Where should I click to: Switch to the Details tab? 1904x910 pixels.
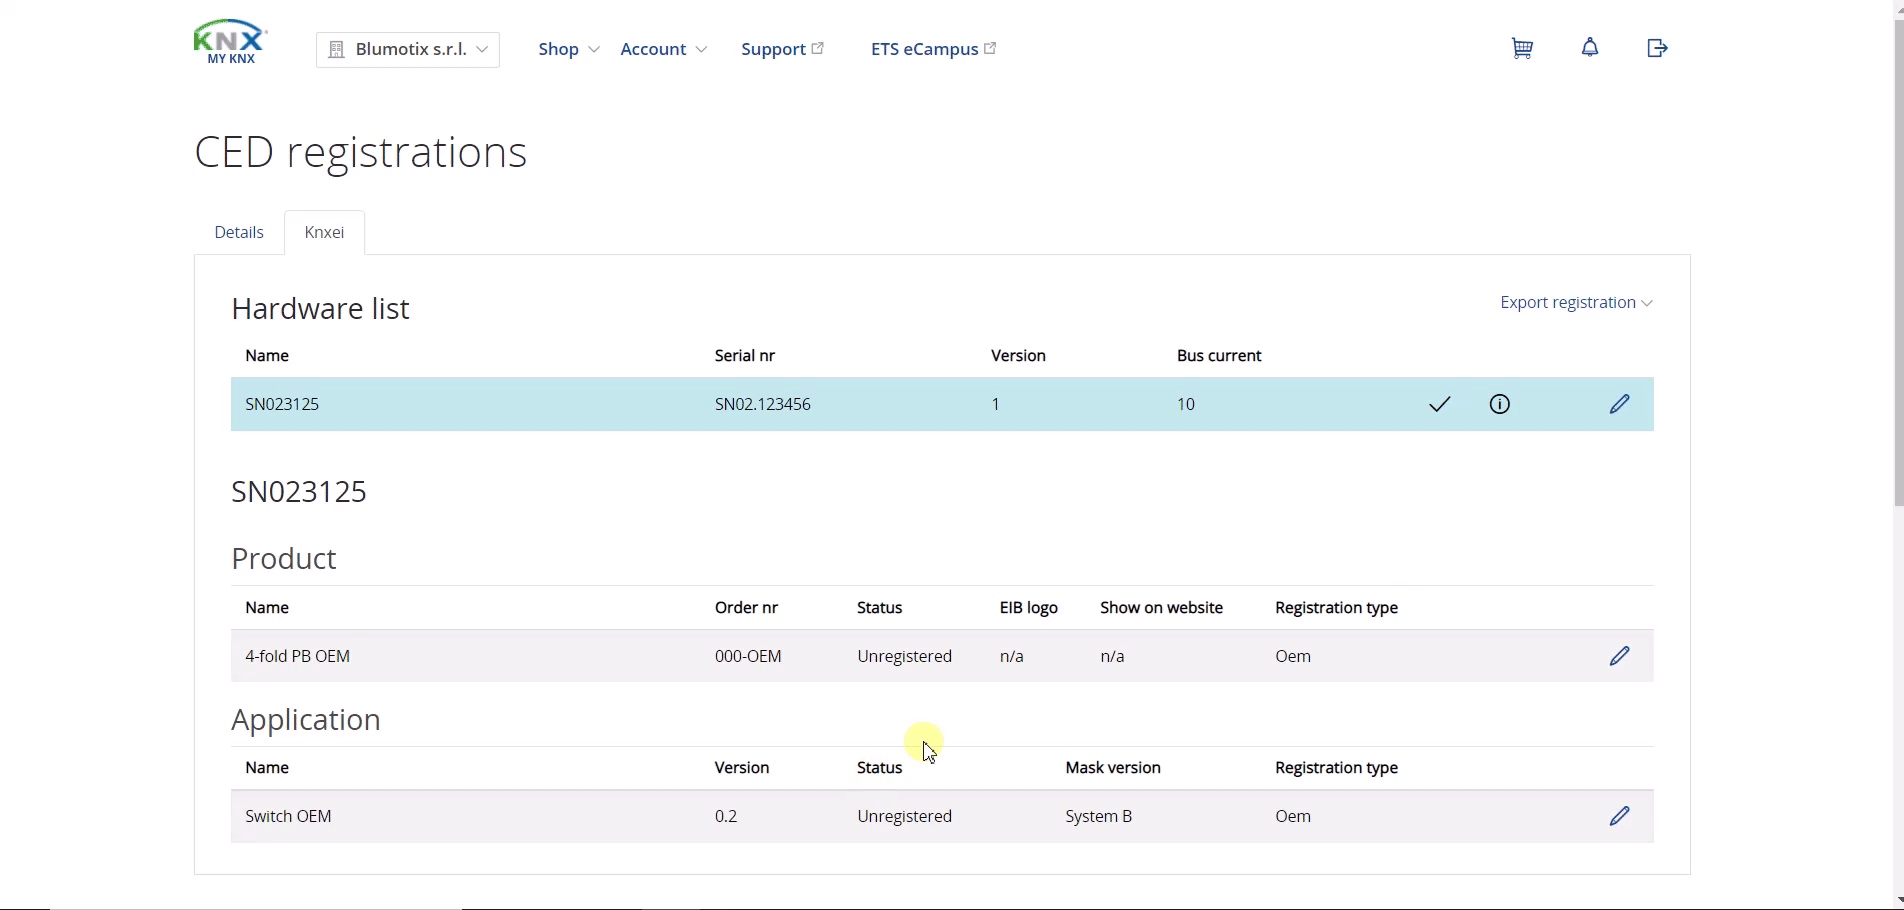pos(239,232)
